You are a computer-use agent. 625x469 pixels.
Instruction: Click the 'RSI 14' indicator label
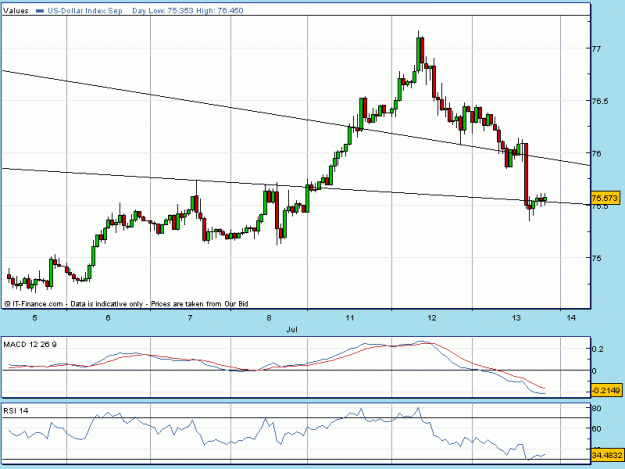[16, 410]
